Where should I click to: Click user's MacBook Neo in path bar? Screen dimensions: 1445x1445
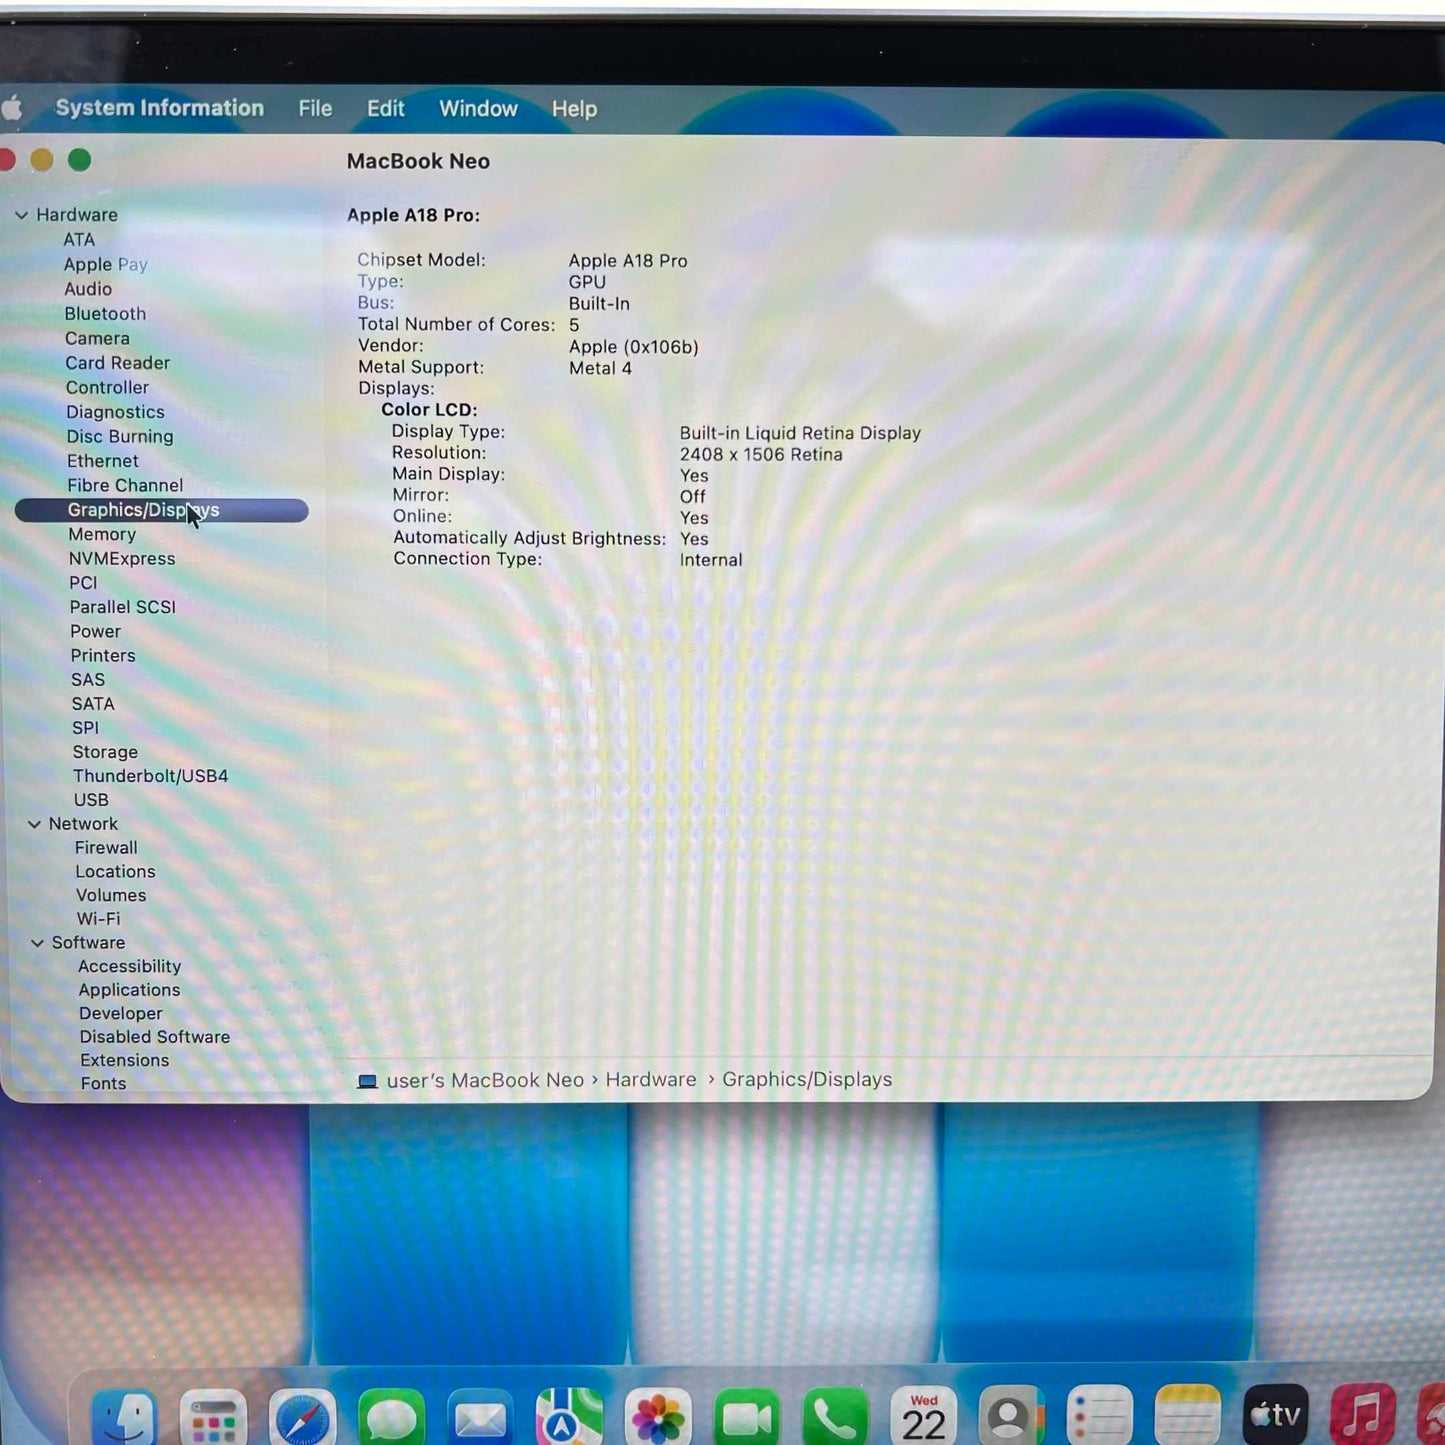485,1080
